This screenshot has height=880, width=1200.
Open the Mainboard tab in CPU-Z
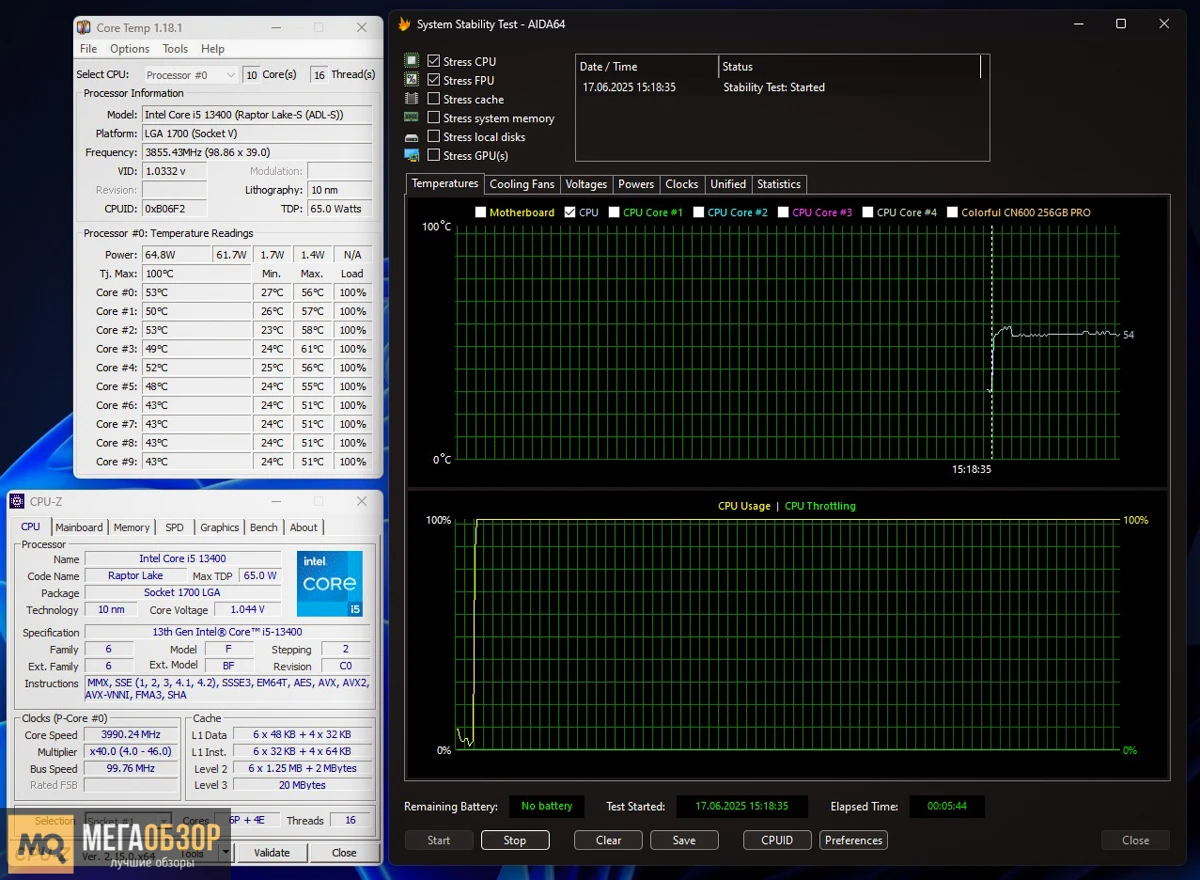click(x=79, y=527)
